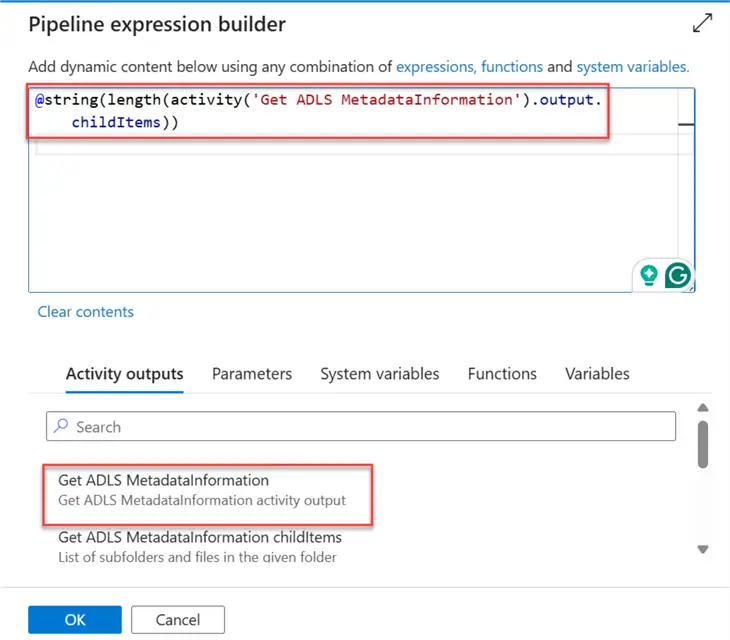This screenshot has height=640, width=730.
Task: Open the System variables tab
Action: pos(379,374)
